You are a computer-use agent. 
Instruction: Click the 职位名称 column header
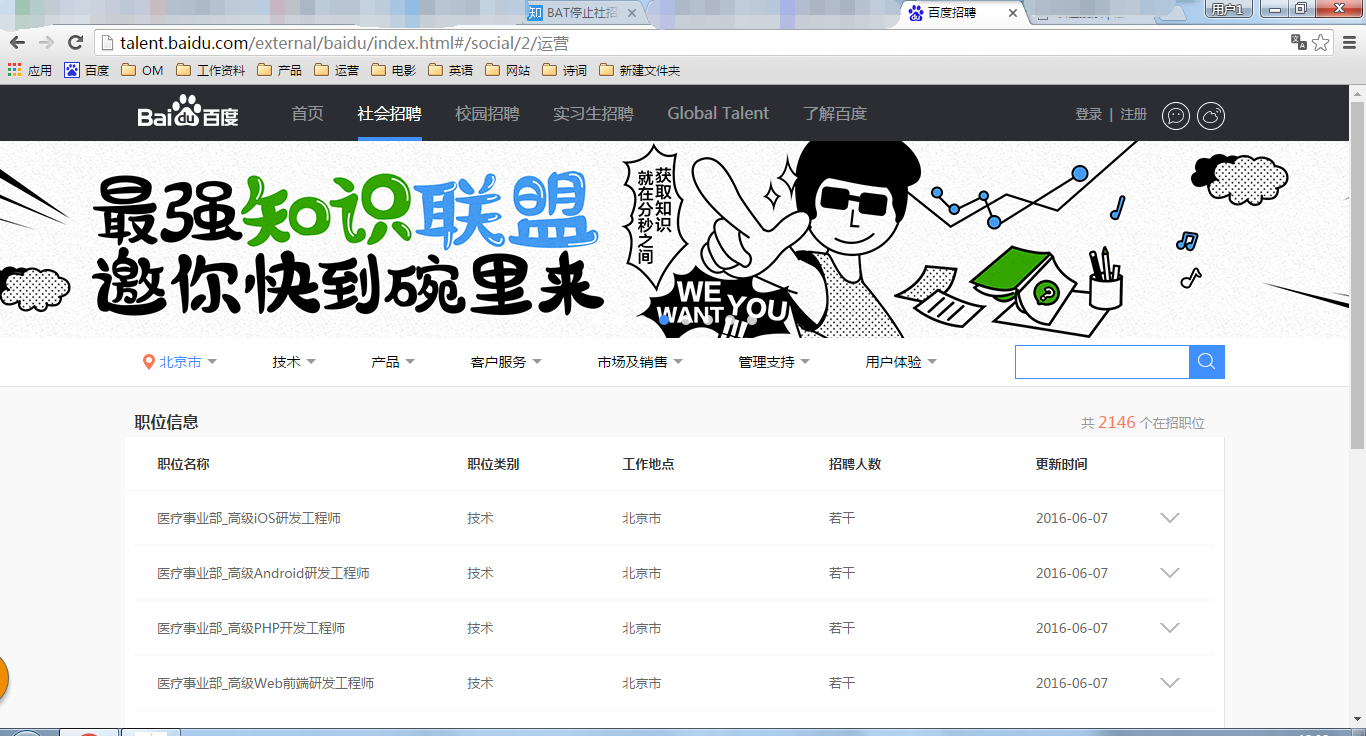183,464
